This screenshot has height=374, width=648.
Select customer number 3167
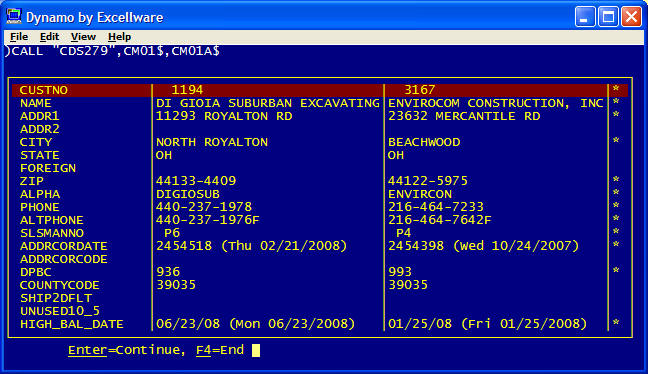click(419, 90)
